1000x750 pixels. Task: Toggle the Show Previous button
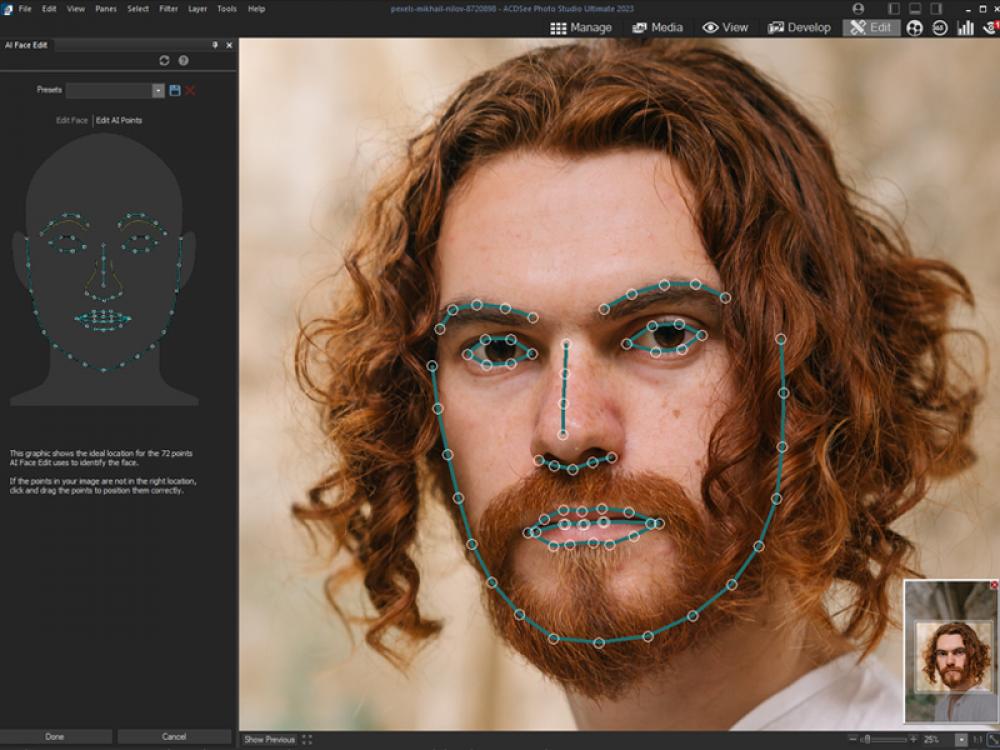pyautogui.click(x=269, y=740)
